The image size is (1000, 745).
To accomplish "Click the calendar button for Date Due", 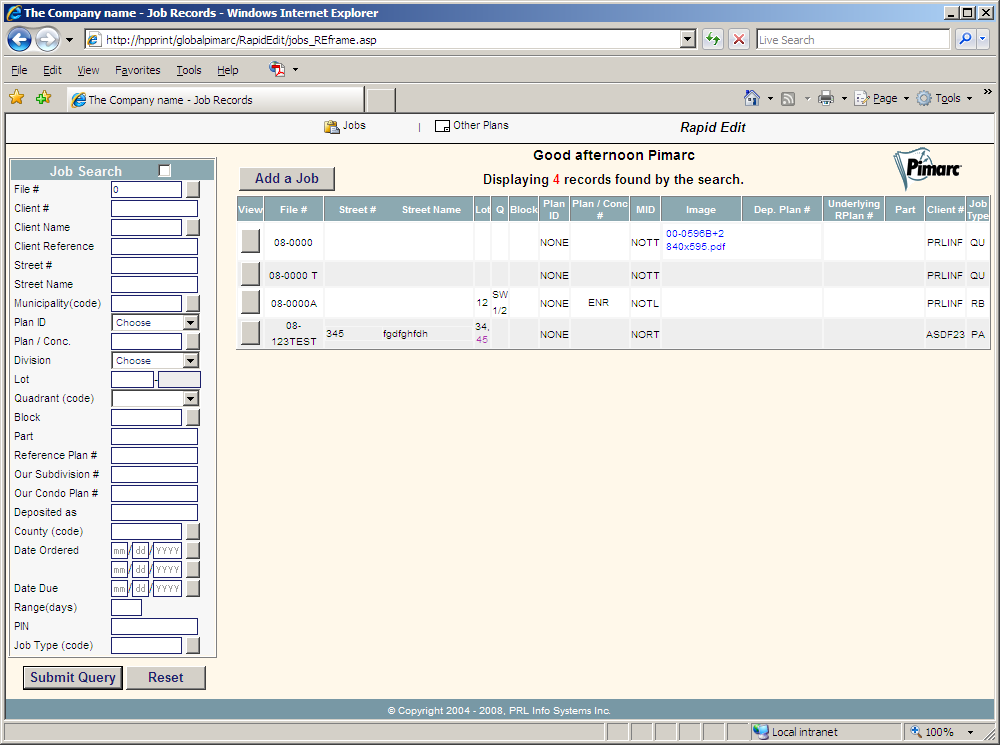I will (x=193, y=589).
